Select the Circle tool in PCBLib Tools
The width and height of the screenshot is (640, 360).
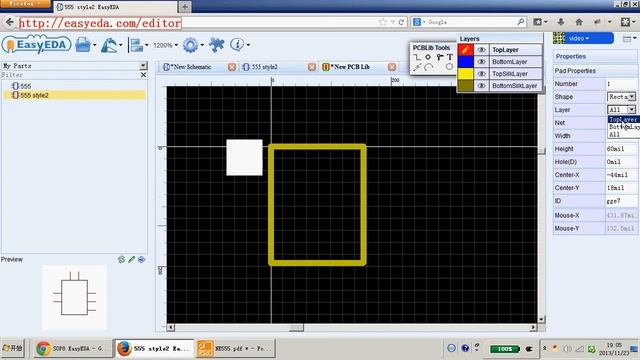(449, 67)
